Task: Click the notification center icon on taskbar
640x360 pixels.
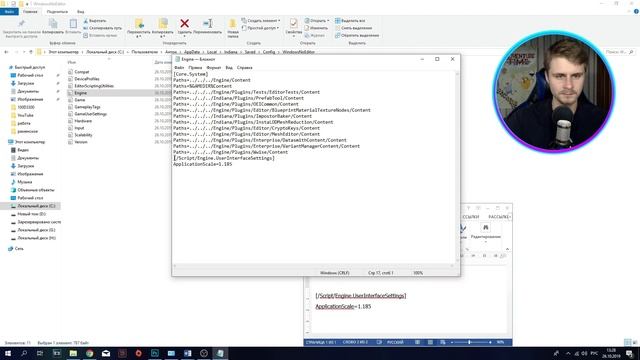Action: click(629, 353)
